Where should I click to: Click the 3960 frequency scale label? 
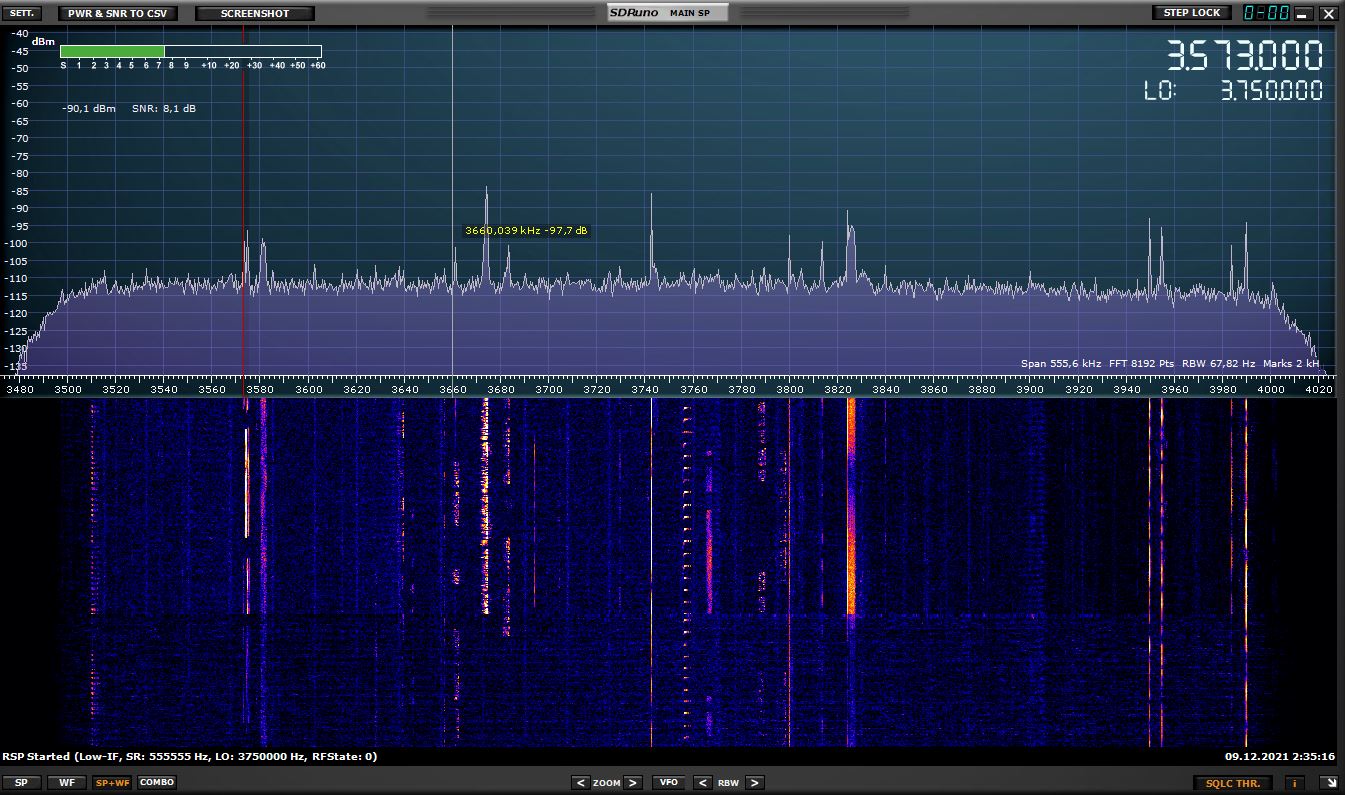(1175, 389)
